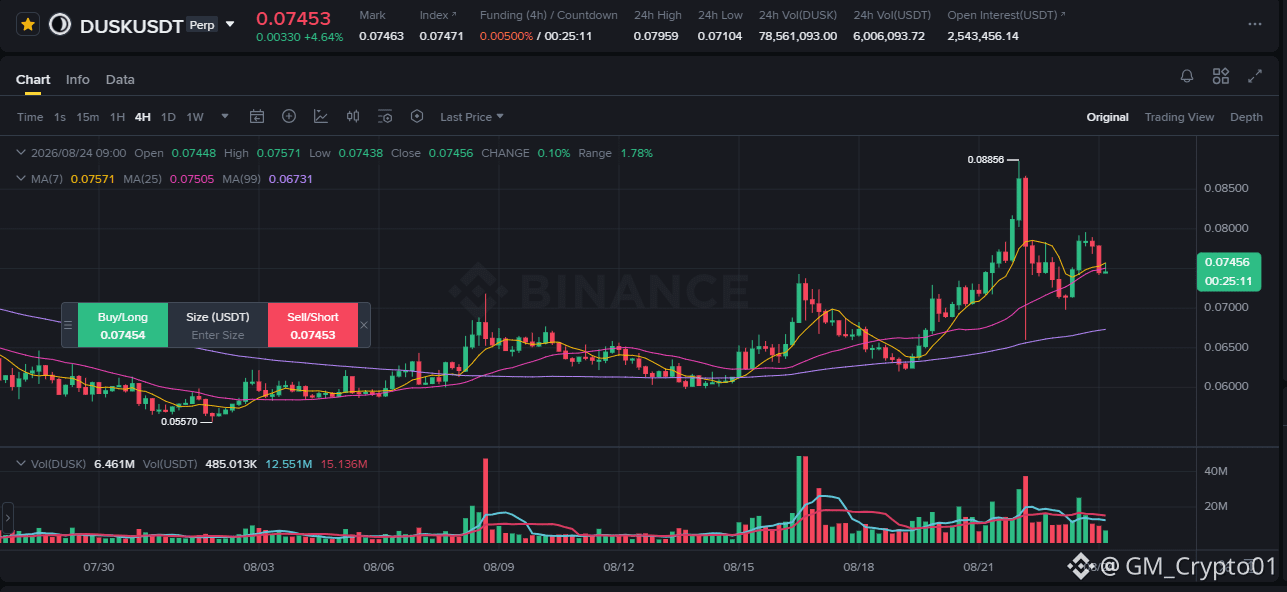
Task: Collapse the MA indicator row chevron
Action: [22, 178]
